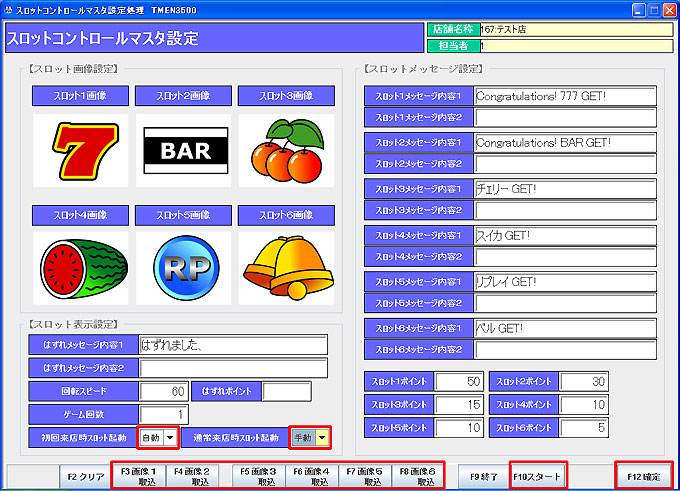Minimize the TMEN3500 window
The height and width of the screenshot is (491, 680).
(638, 10)
